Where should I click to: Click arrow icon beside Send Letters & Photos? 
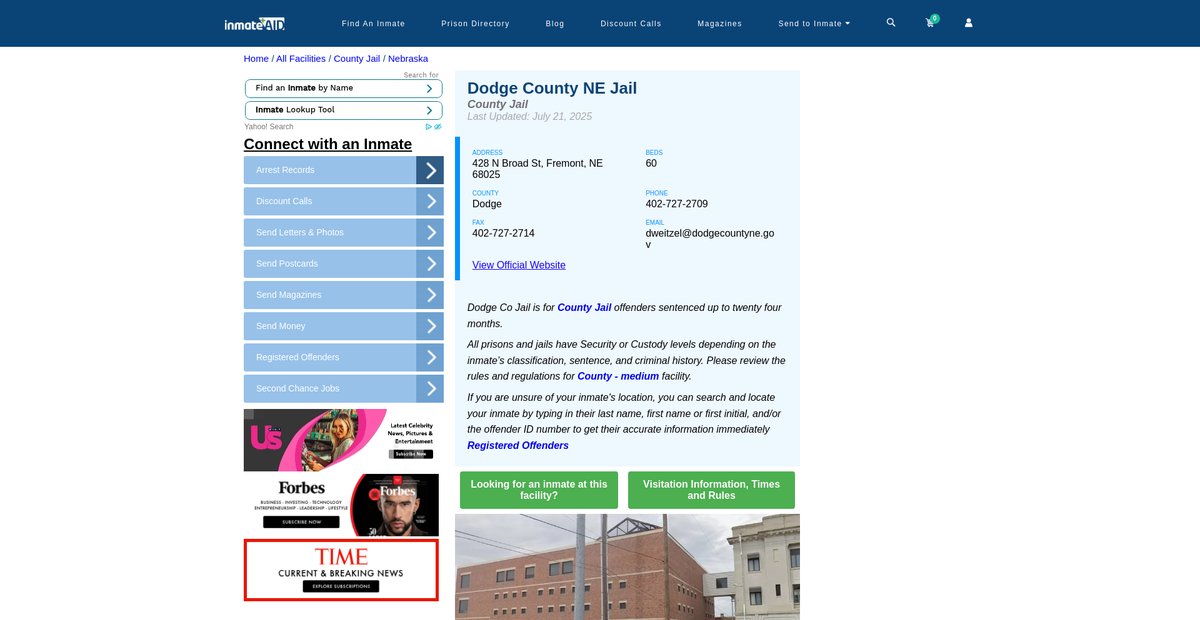click(430, 232)
